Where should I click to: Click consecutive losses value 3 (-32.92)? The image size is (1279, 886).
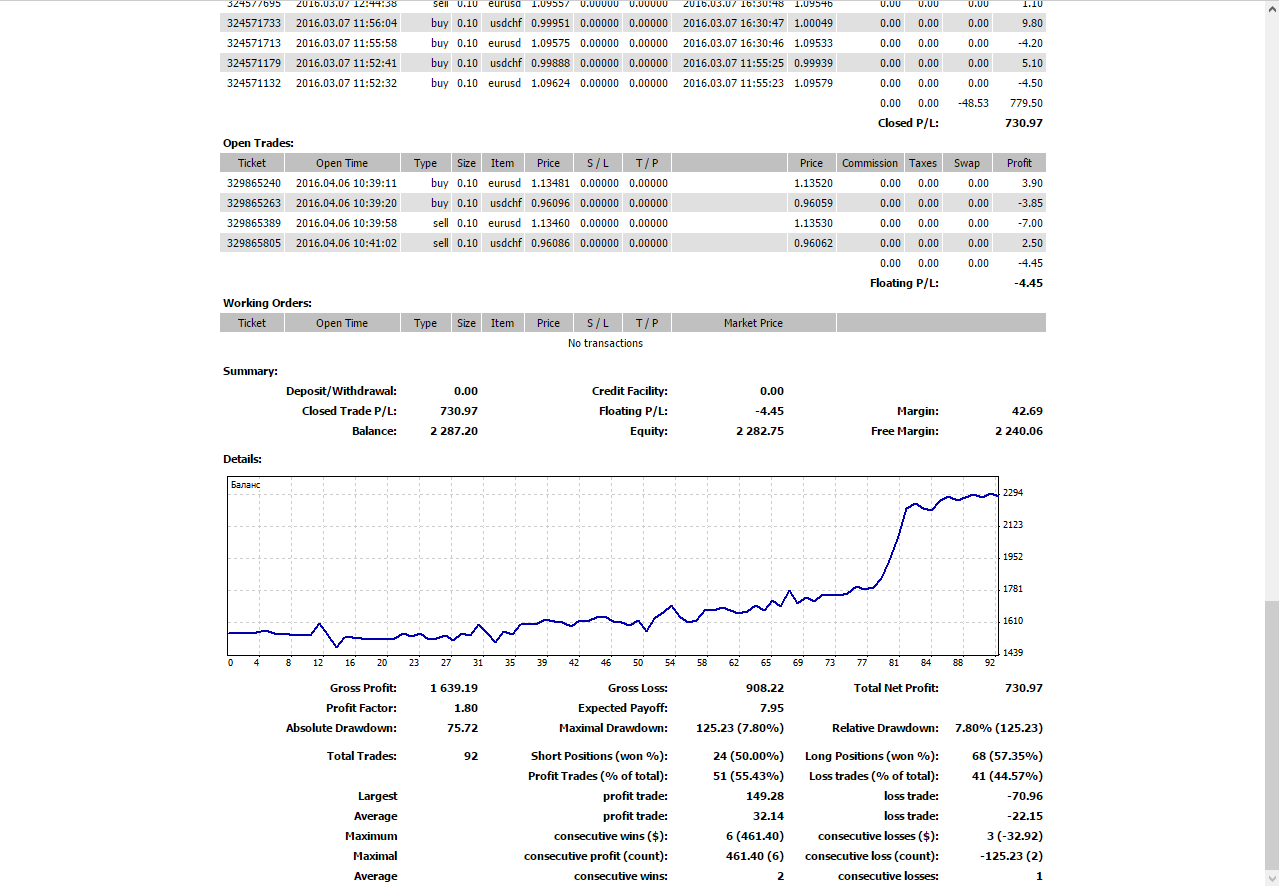click(x=1014, y=836)
